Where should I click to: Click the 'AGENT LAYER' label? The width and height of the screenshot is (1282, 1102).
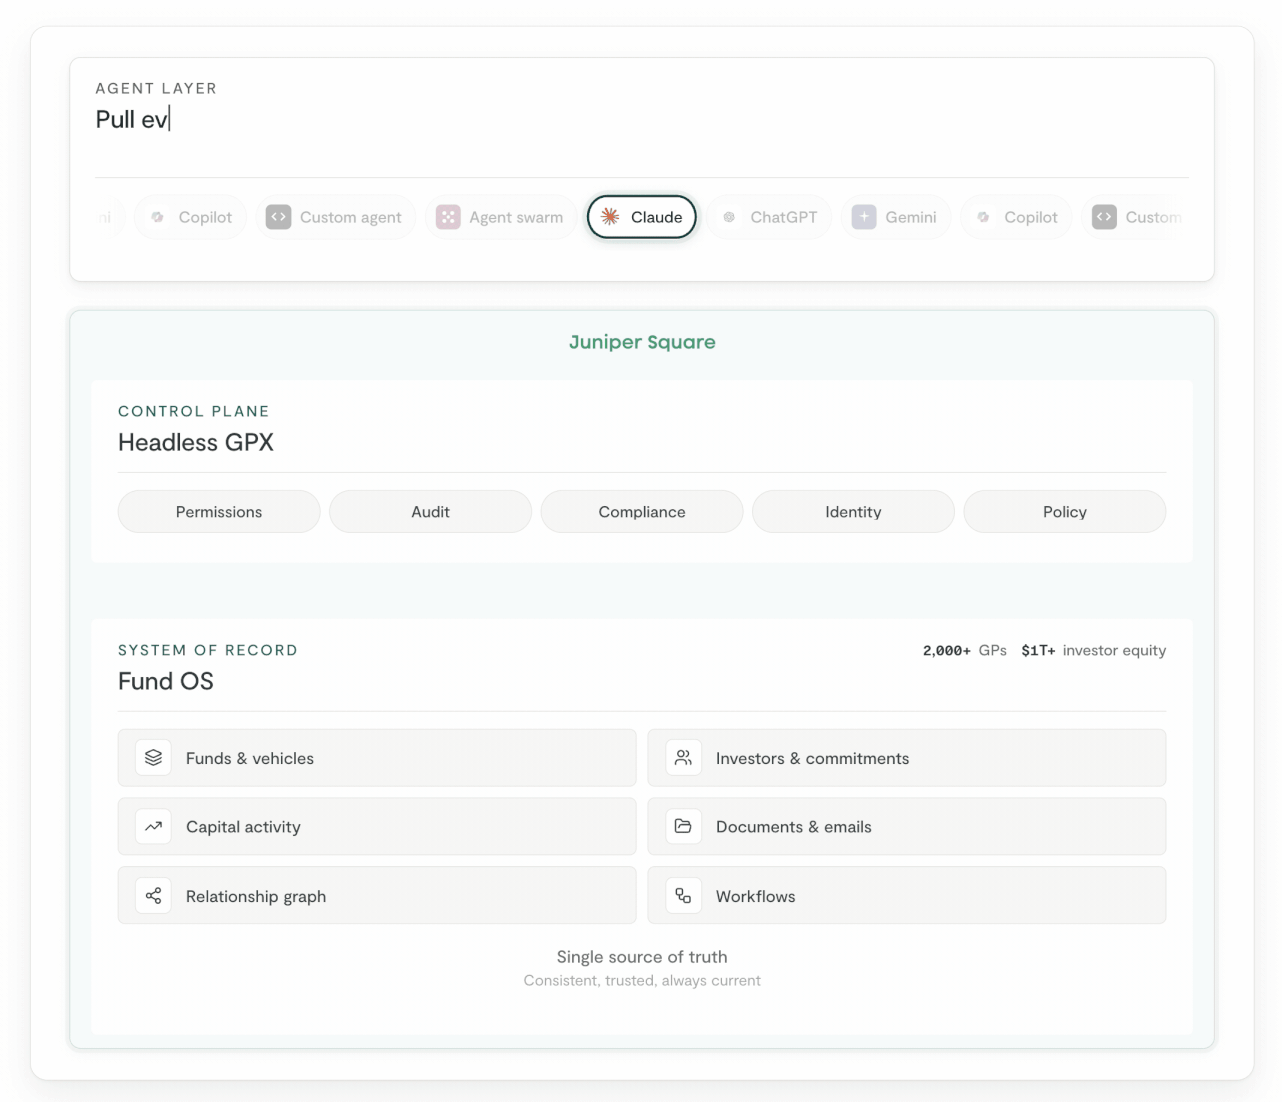pos(156,88)
